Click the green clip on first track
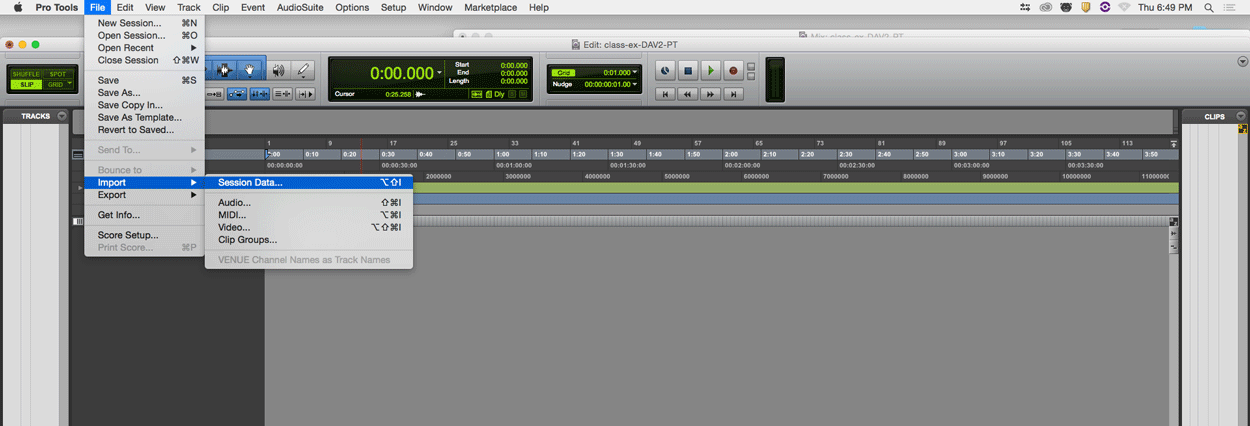 796,188
